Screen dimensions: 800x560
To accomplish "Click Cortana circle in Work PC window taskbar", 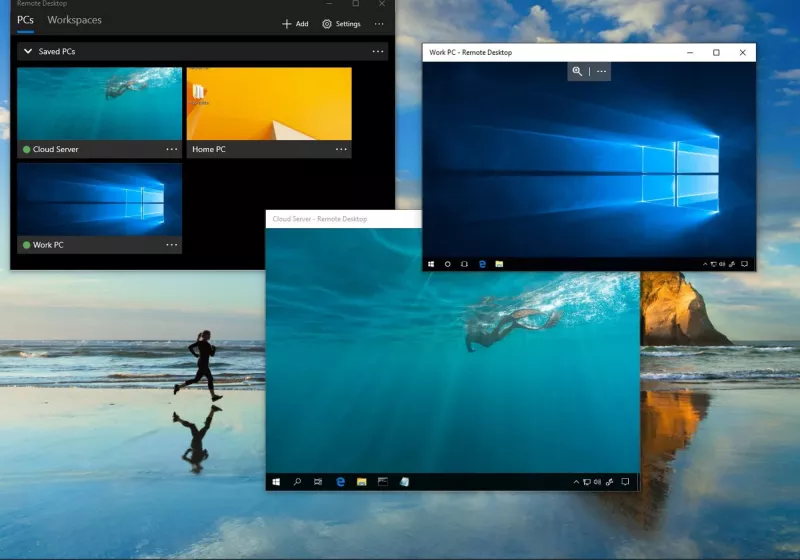I will tap(447, 264).
